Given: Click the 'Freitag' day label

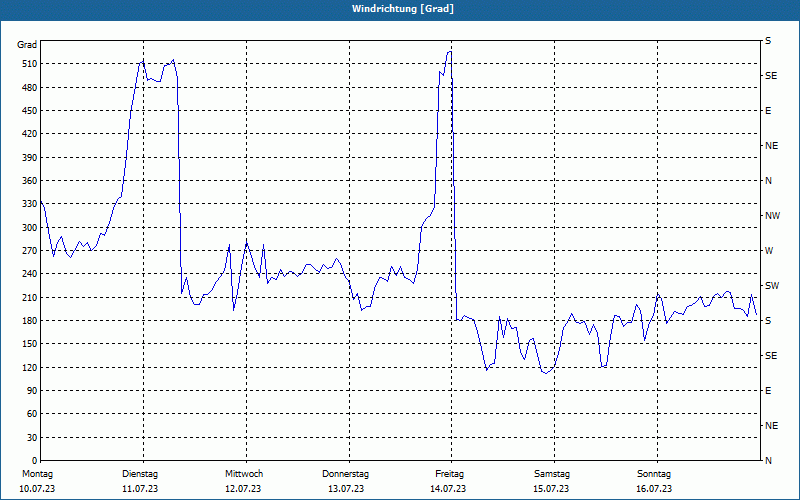Looking at the screenshot, I should pos(449,474).
